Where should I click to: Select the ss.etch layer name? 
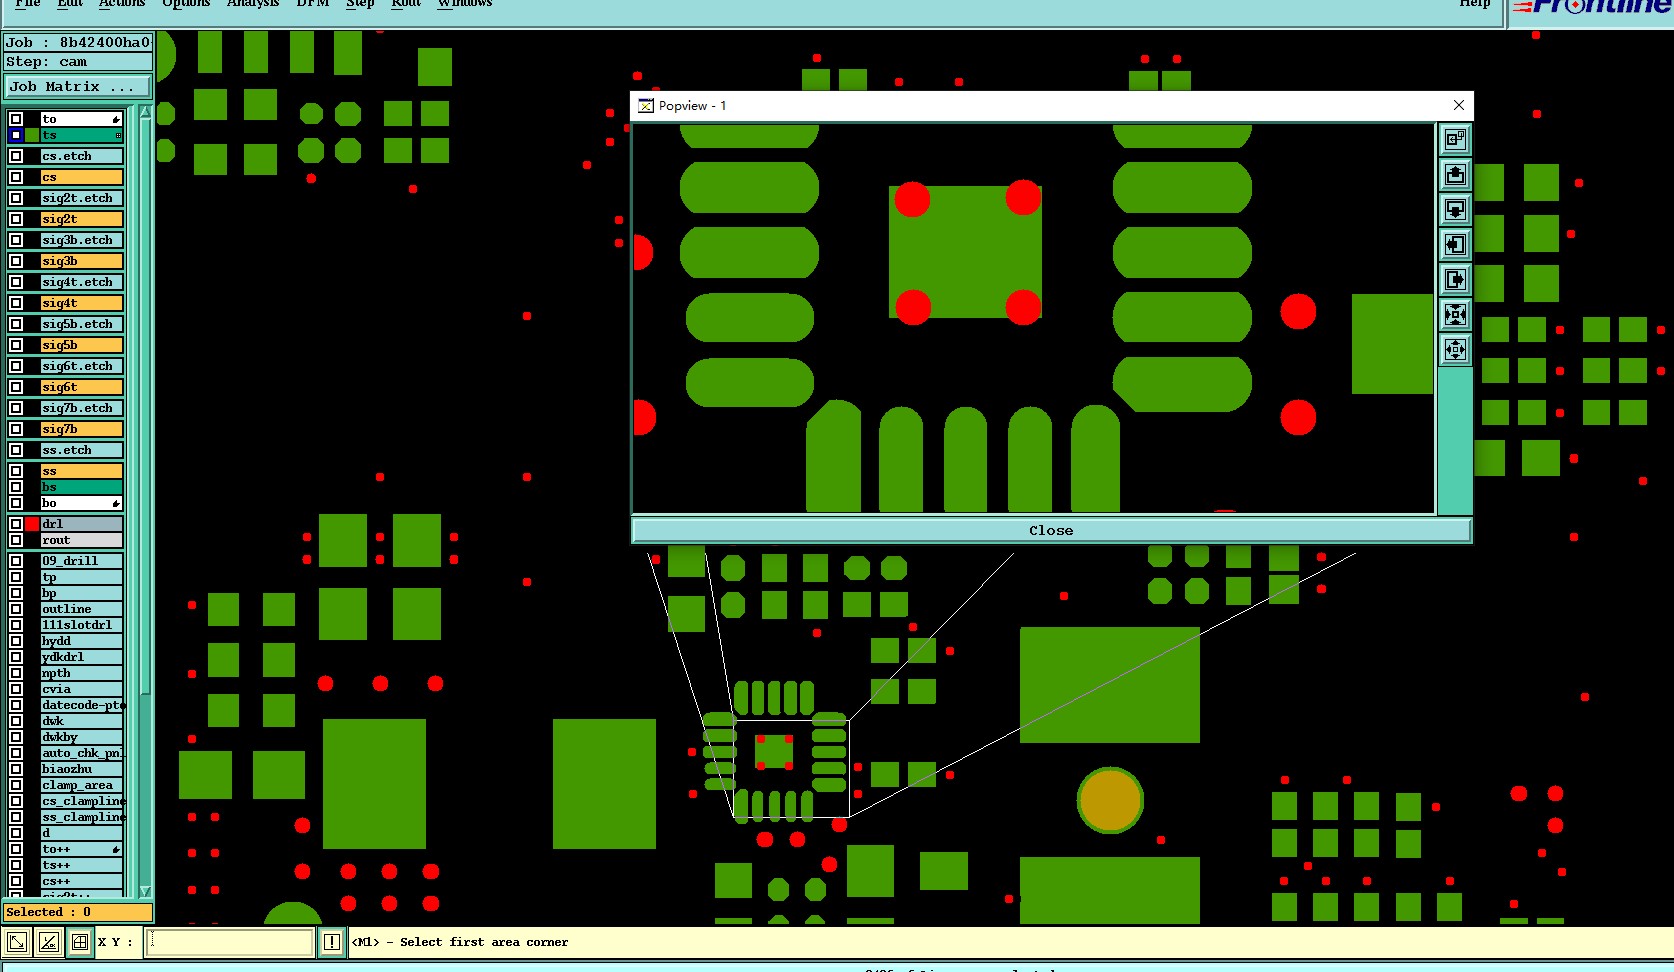[x=81, y=450]
